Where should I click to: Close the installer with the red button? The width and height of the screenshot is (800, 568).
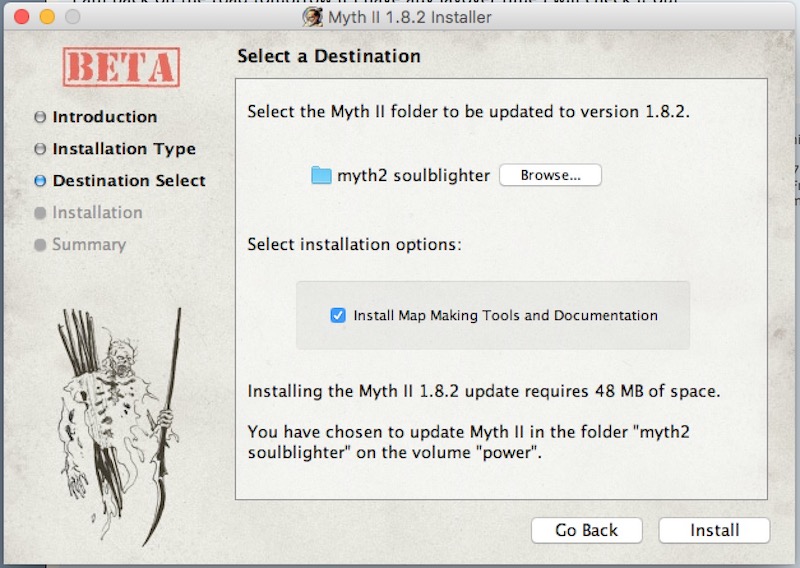(21, 17)
